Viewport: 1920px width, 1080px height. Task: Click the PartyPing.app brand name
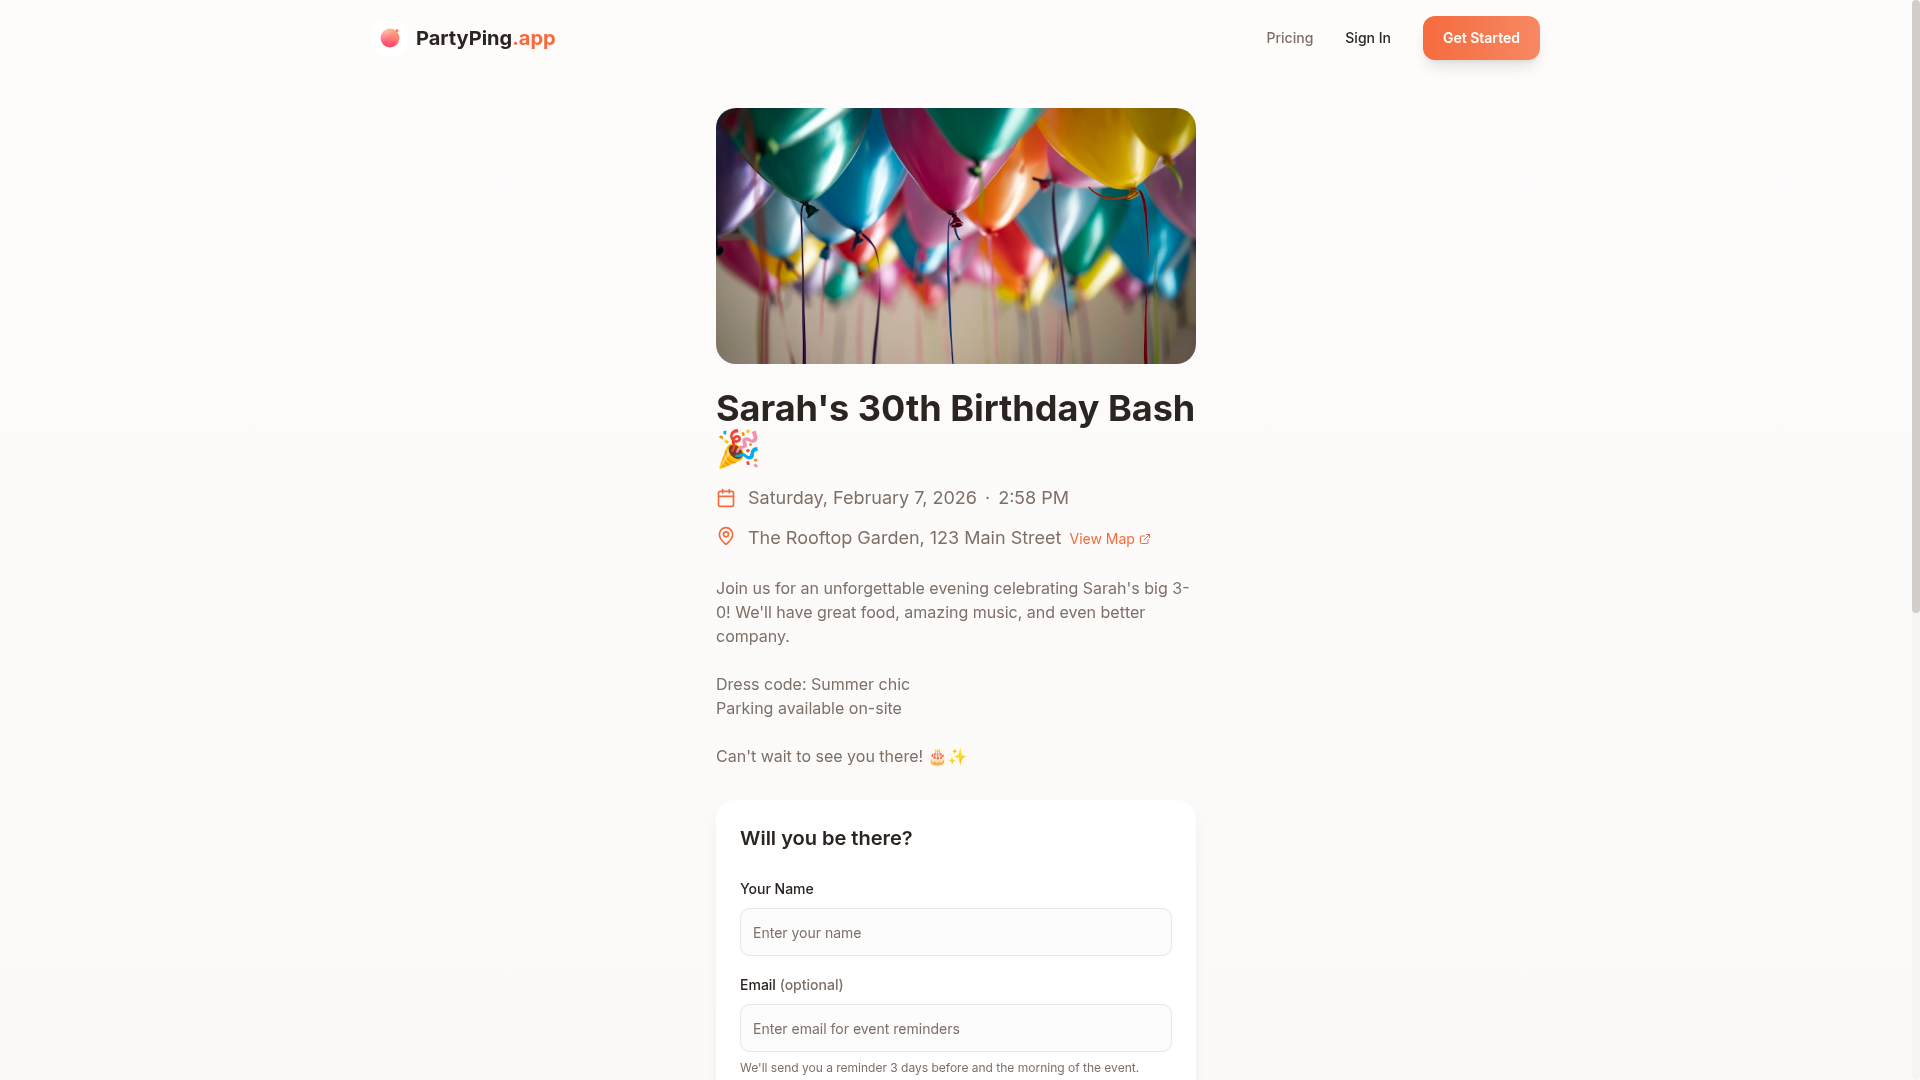[485, 38]
